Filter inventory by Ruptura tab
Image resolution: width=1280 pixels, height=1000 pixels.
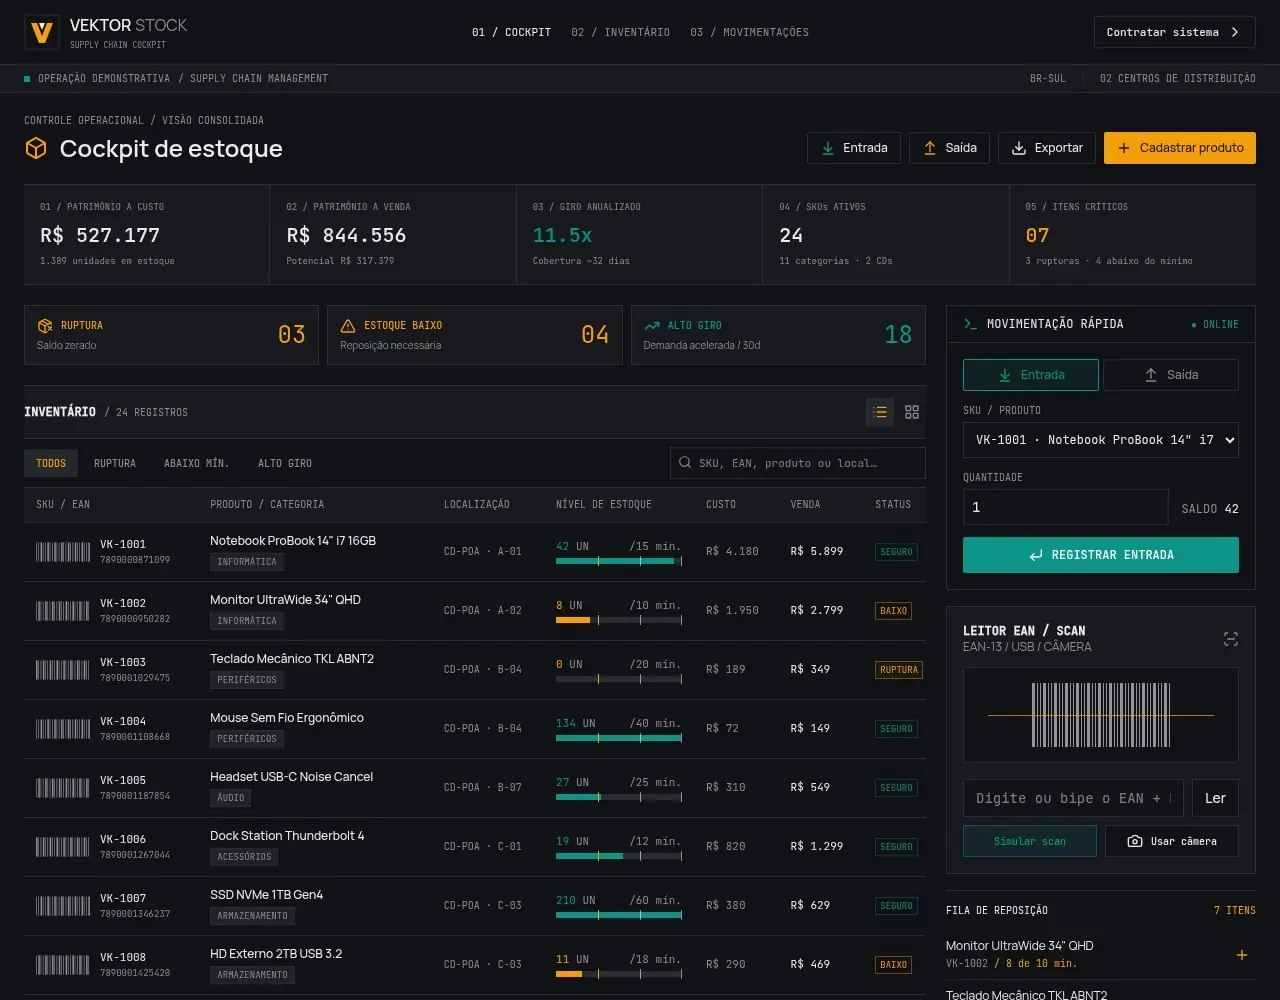point(115,463)
